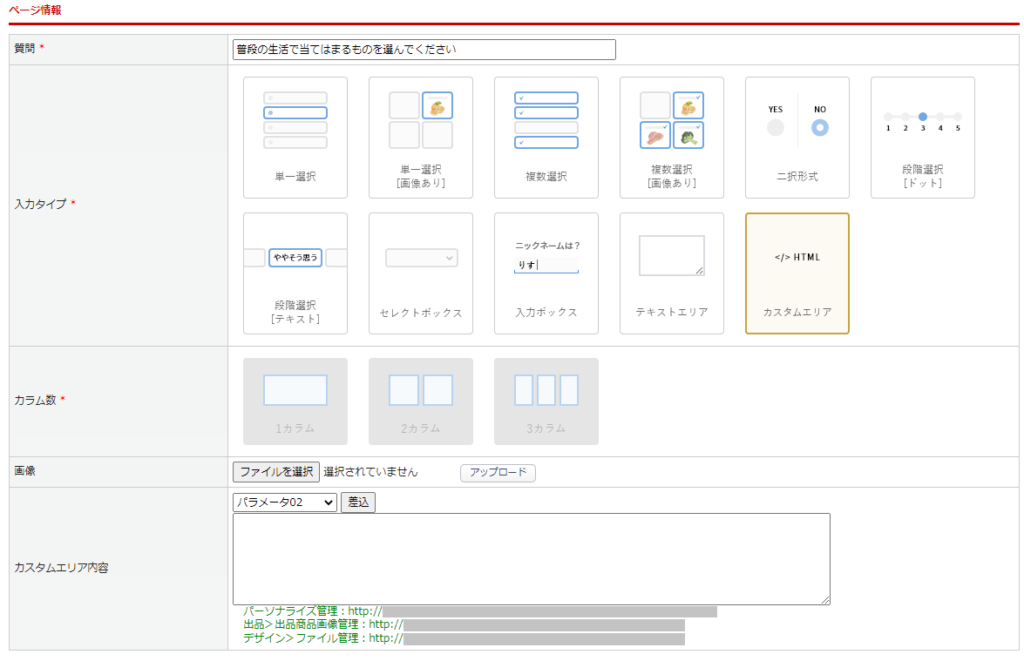Pick the テキストエリア input type tile
This screenshot has width=1024, height=661.
(671, 273)
